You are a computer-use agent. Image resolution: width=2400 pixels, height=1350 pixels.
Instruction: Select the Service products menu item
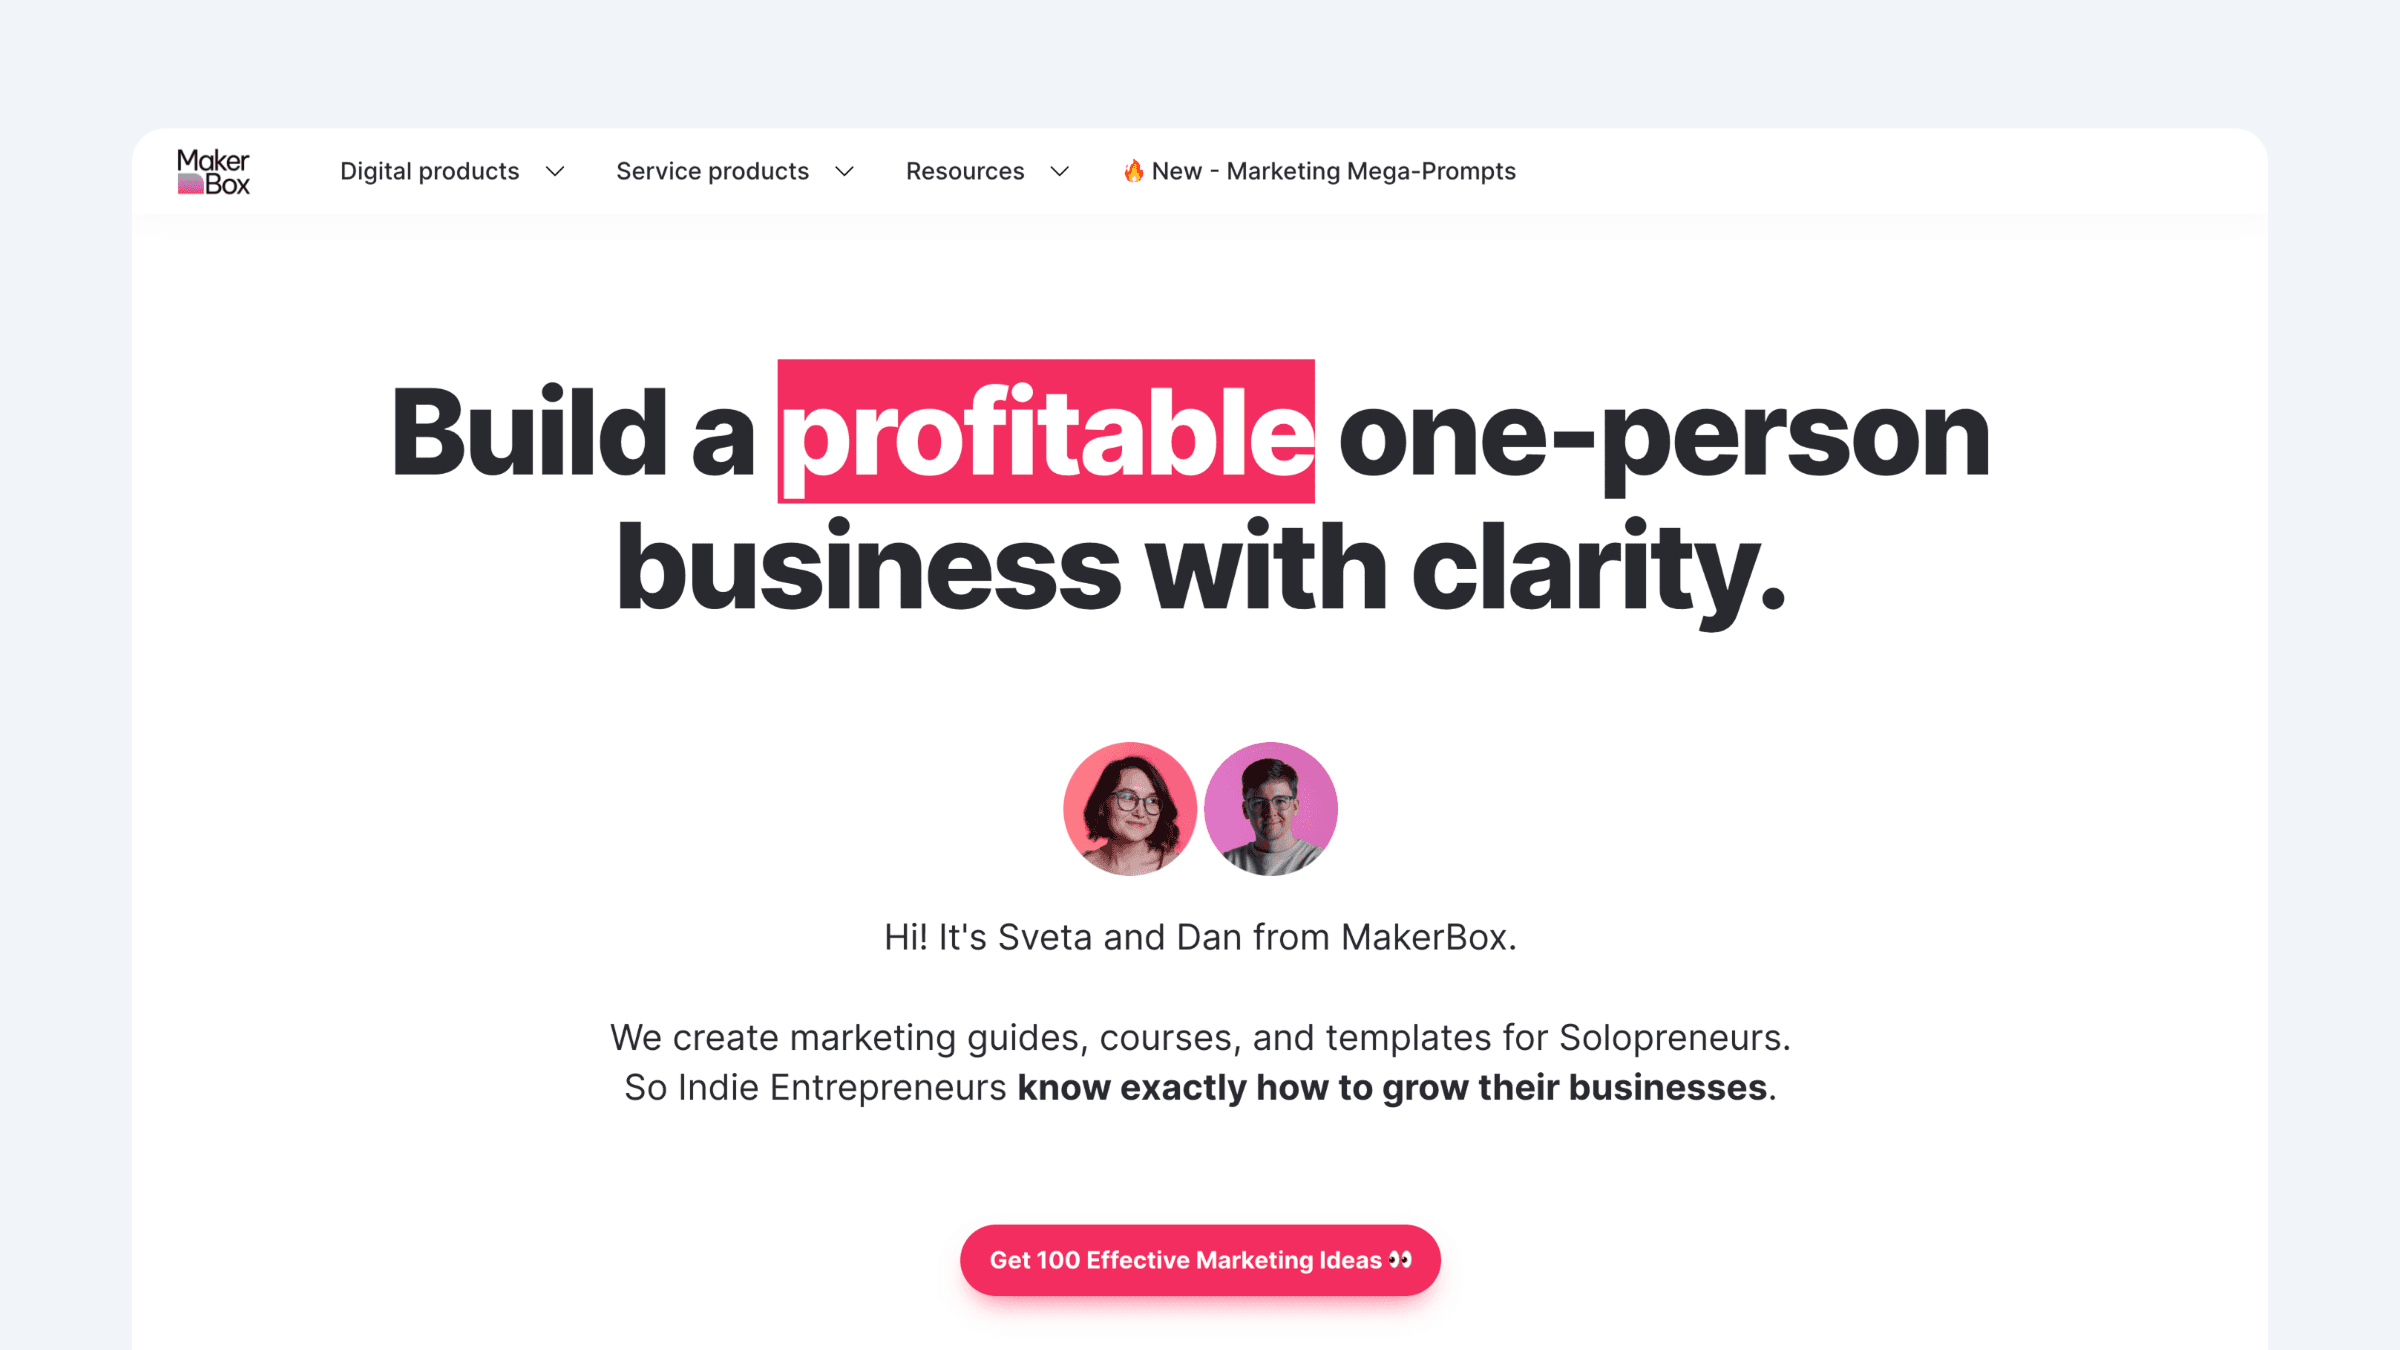[712, 170]
